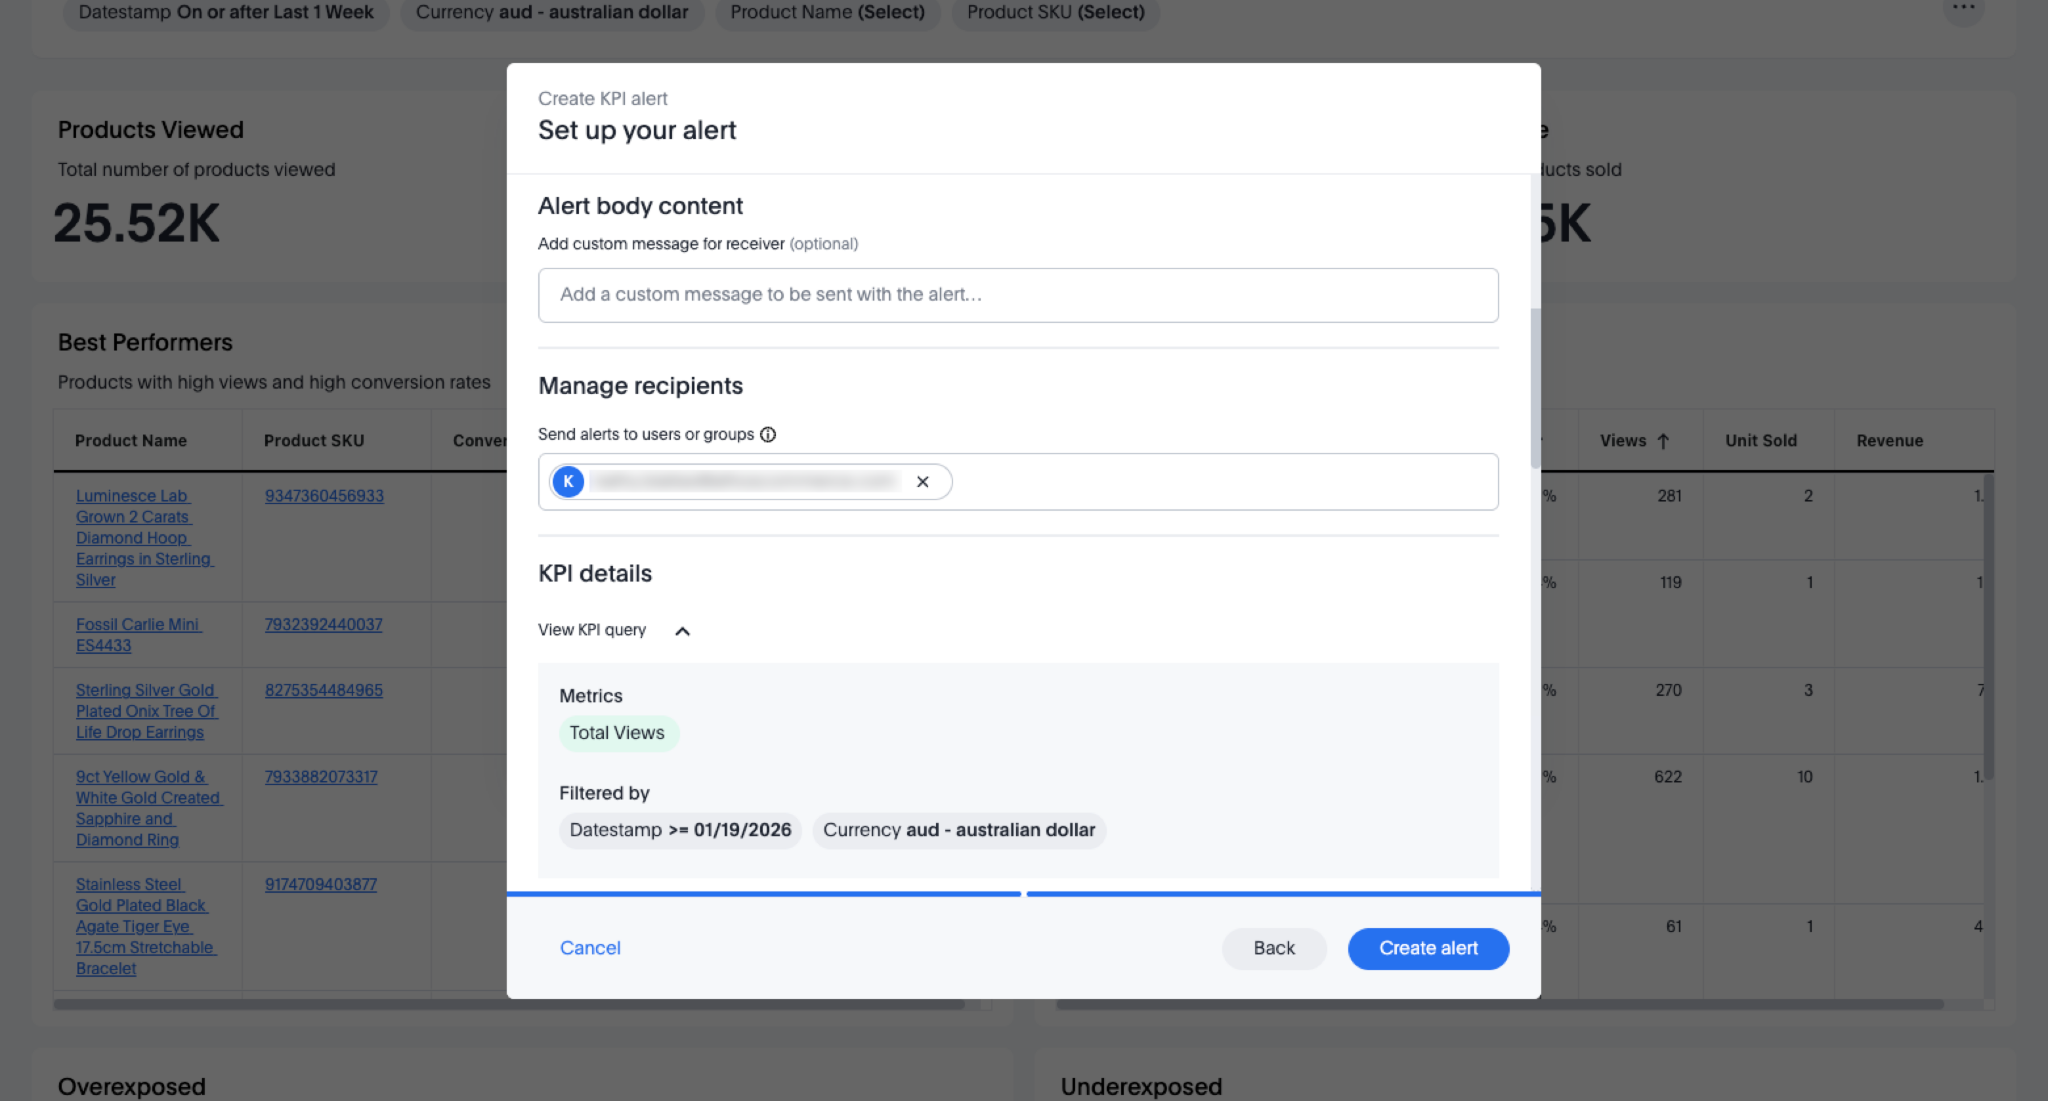
Task: Open SKU 9347360456933 link
Action: pos(324,496)
